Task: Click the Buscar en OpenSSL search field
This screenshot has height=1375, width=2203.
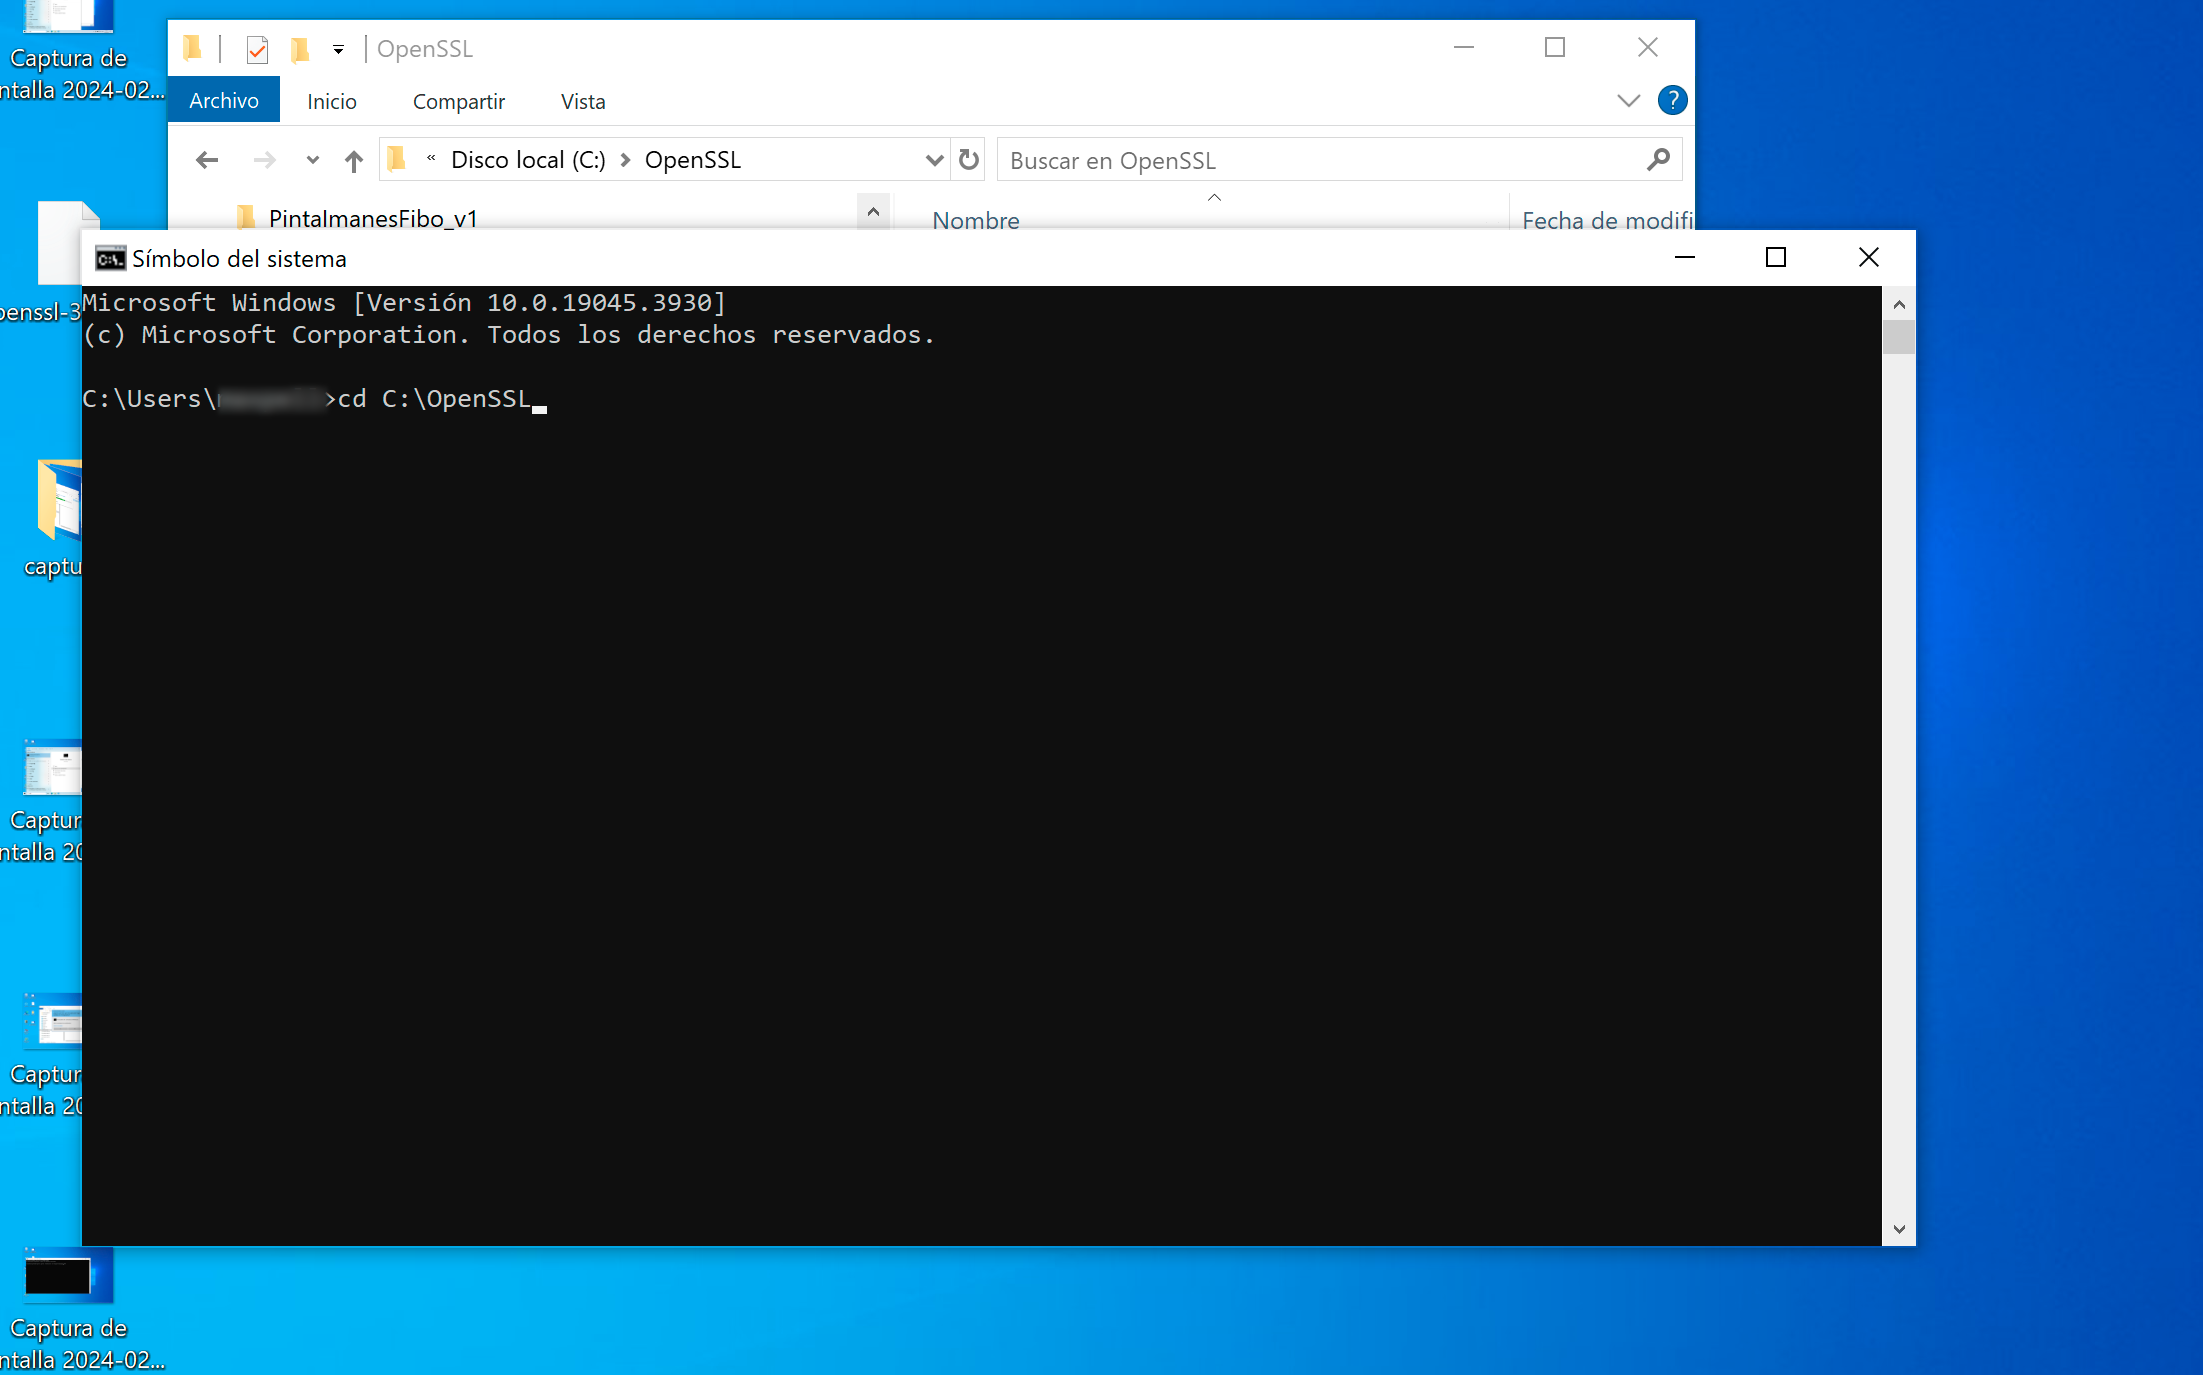Action: click(x=1320, y=160)
